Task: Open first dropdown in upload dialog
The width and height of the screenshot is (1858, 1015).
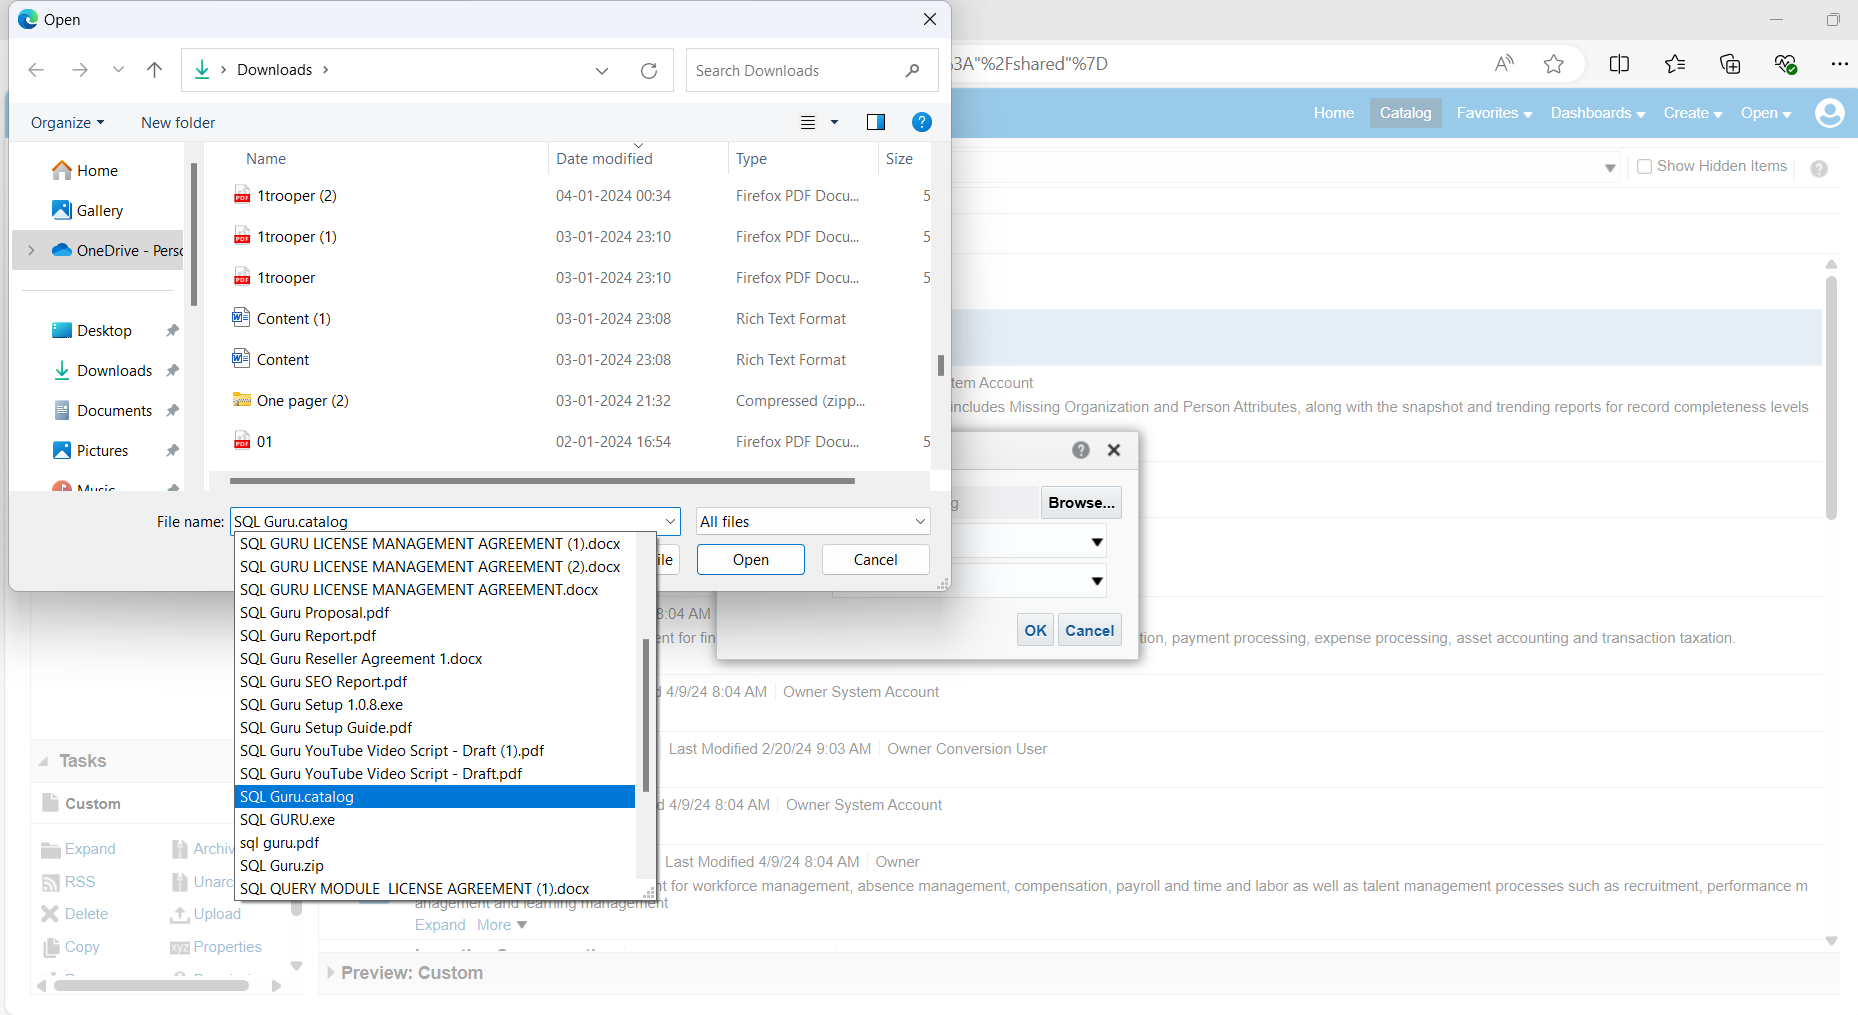Action: (1097, 542)
